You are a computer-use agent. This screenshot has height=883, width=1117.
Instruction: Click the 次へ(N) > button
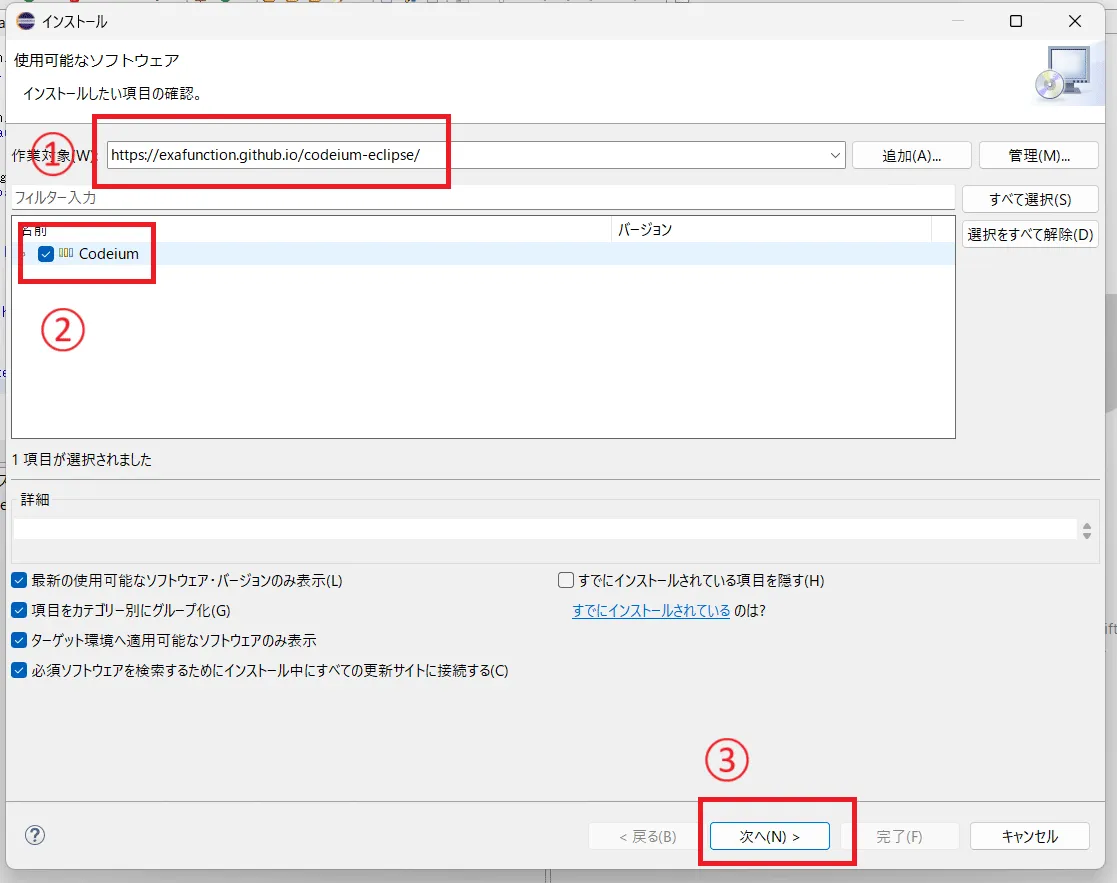769,836
